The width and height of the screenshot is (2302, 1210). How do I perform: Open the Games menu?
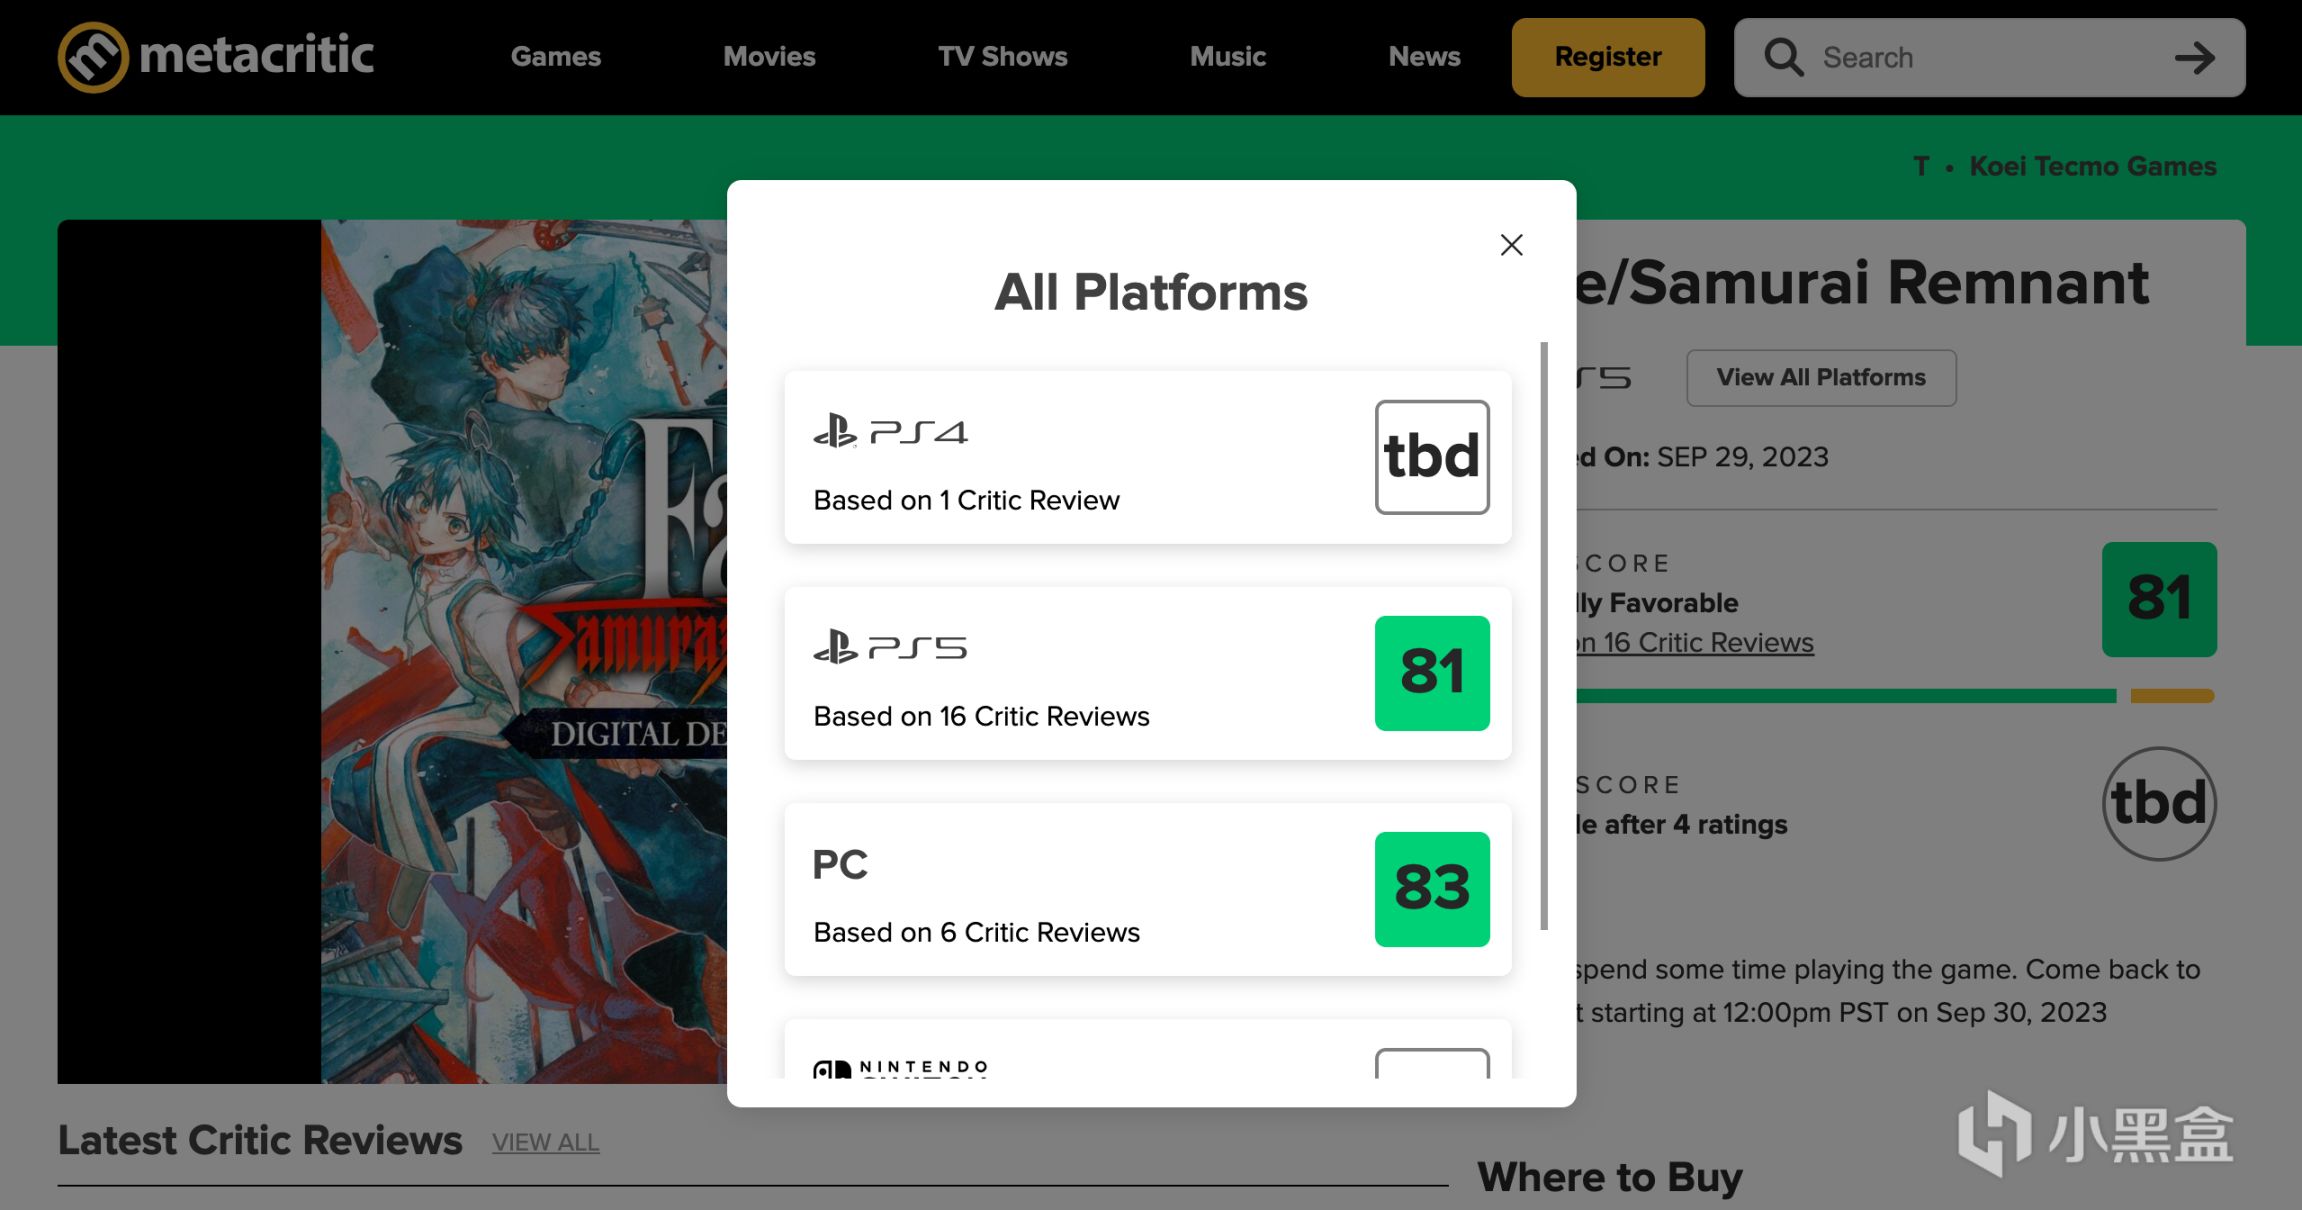pos(556,57)
